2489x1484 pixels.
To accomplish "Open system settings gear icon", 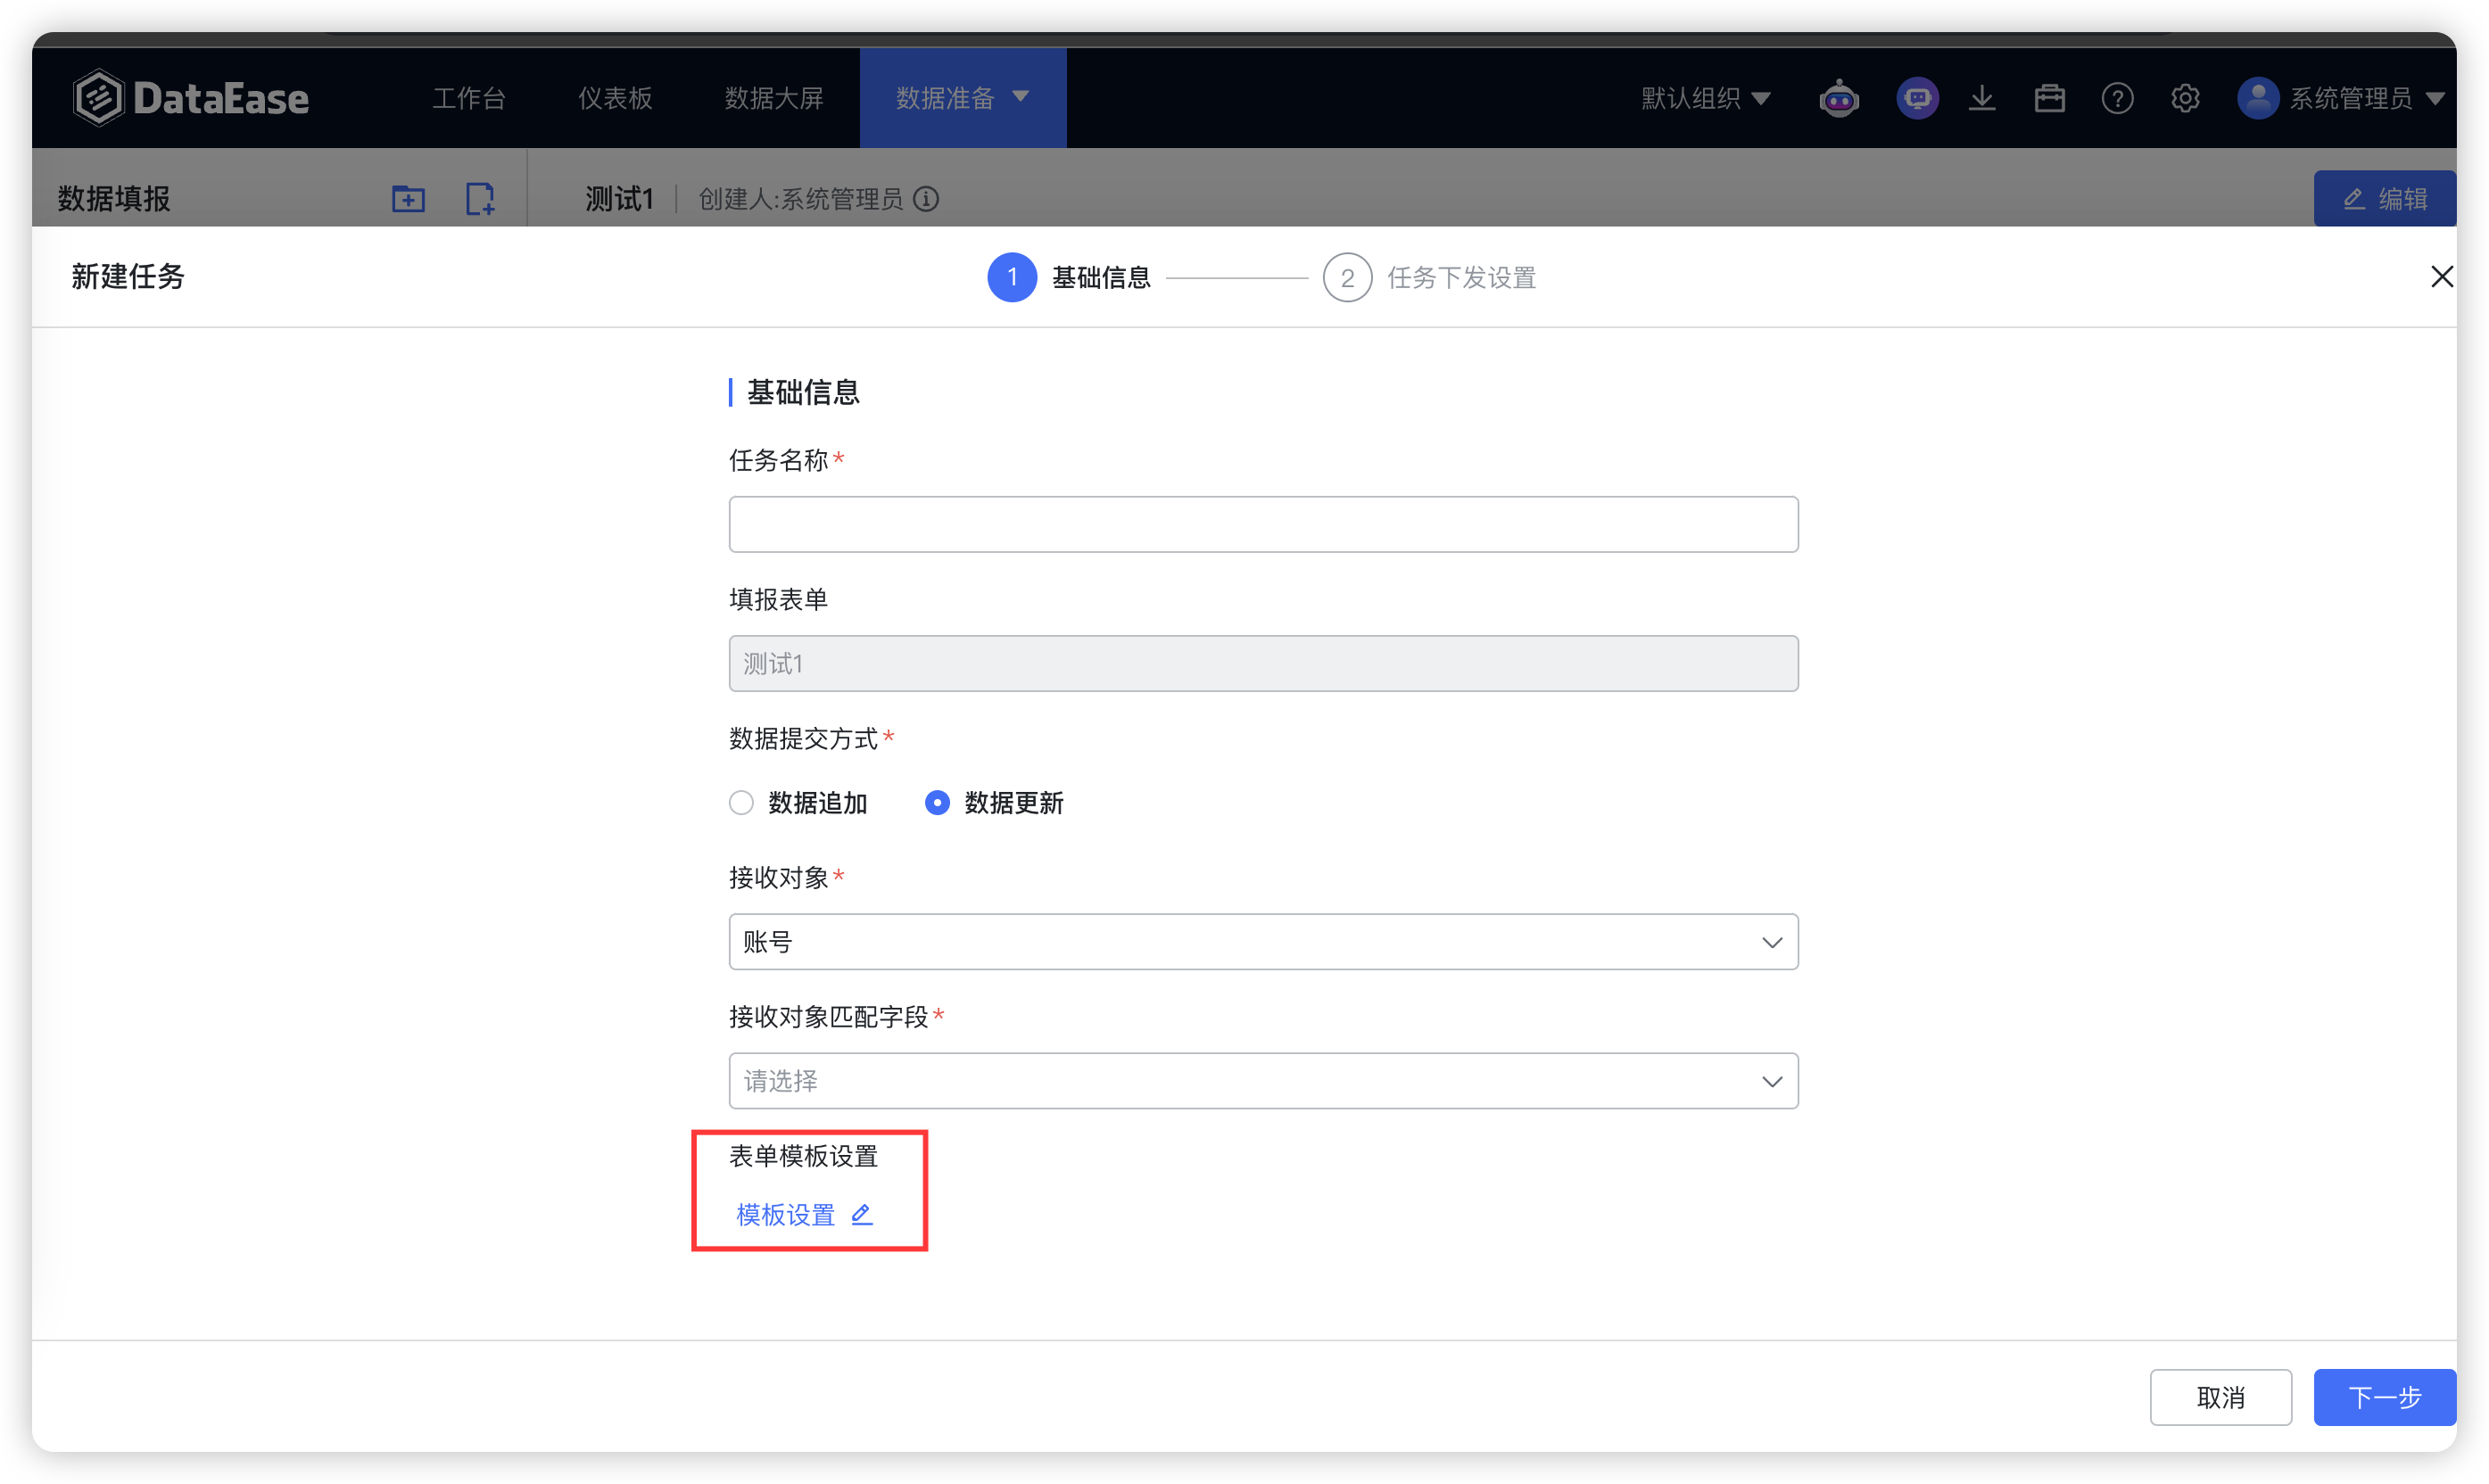I will point(2184,98).
